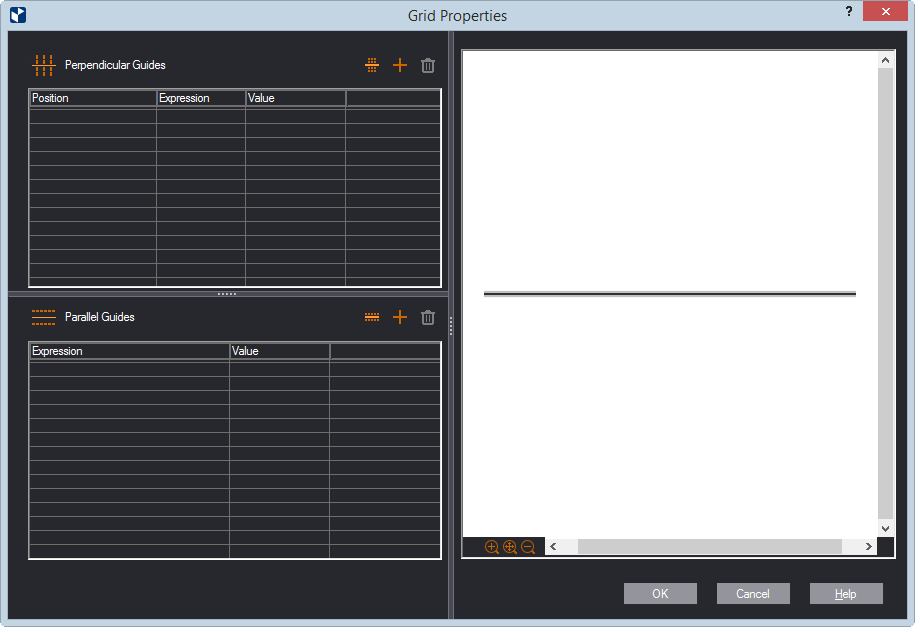Screen dimensions: 915x627
Task: Sort by the Position column header
Action: [92, 98]
